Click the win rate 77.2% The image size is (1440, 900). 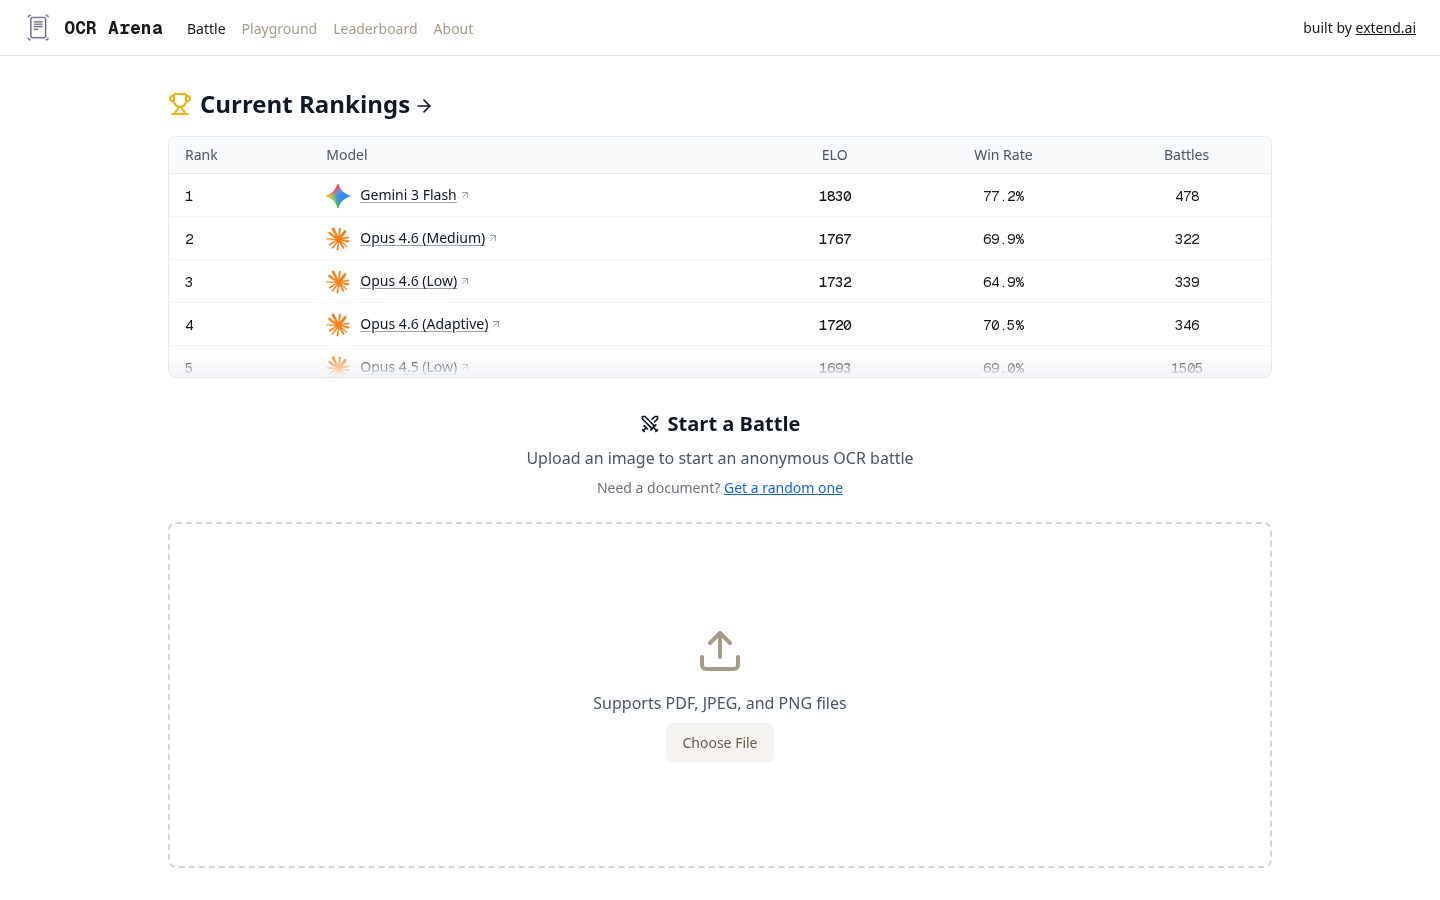1003,196
